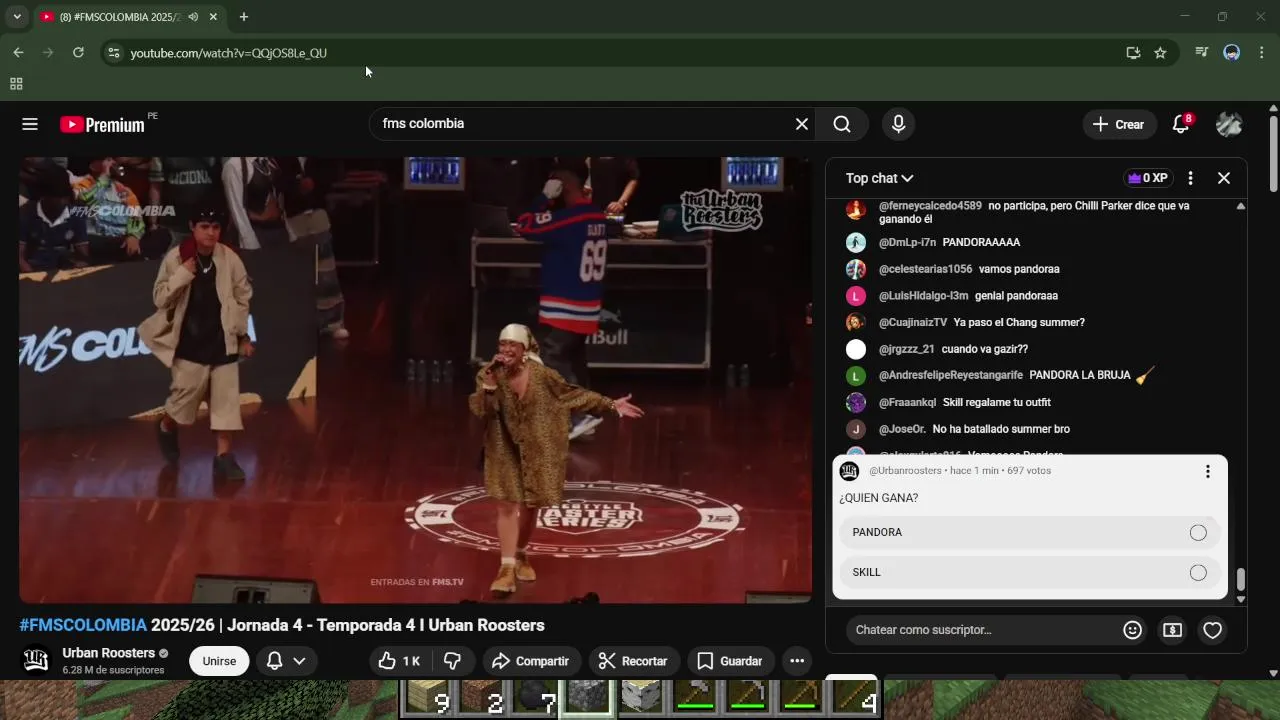This screenshot has height=720, width=1280.
Task: View site information icon in address bar
Action: (x=113, y=53)
